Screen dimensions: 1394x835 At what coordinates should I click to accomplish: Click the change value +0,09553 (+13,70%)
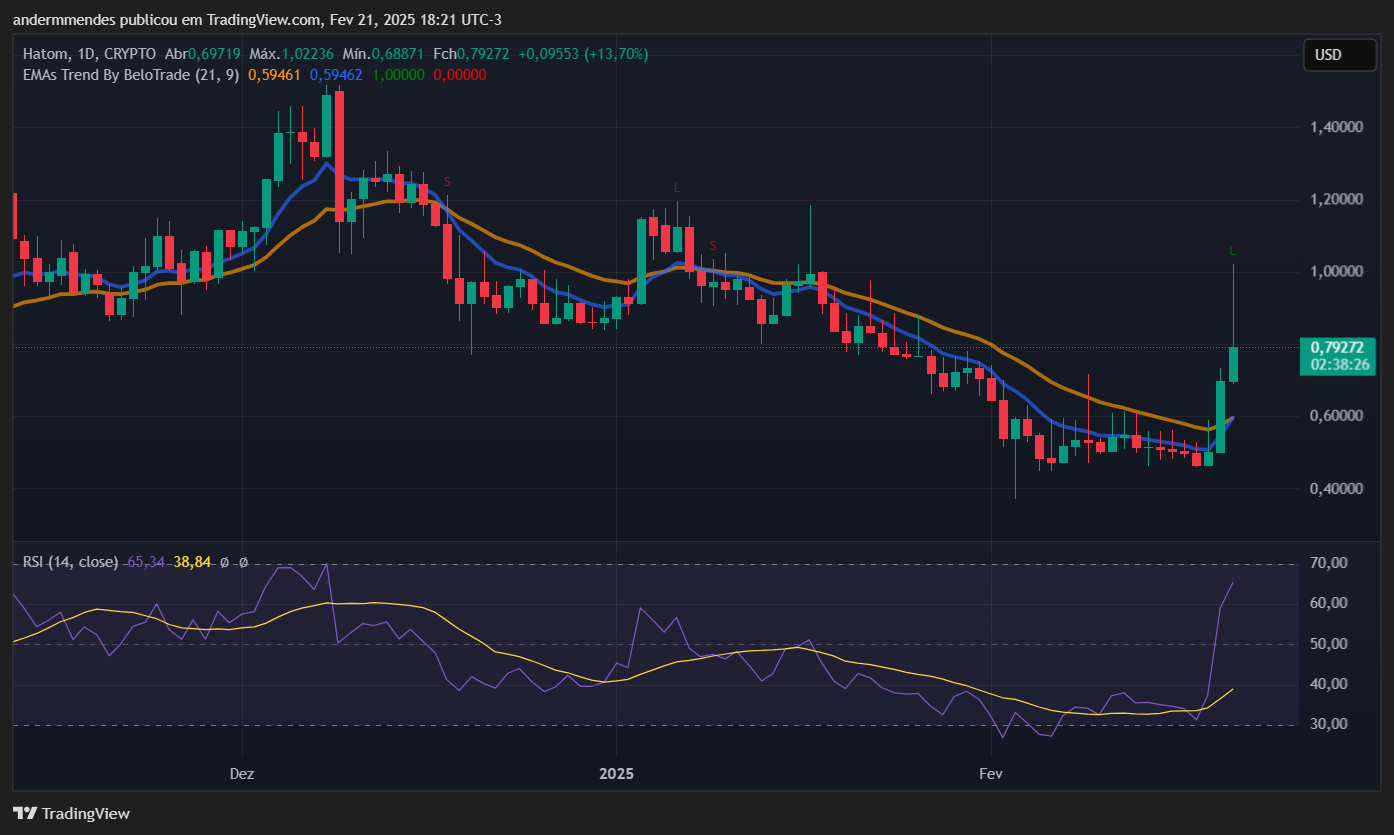coord(582,53)
